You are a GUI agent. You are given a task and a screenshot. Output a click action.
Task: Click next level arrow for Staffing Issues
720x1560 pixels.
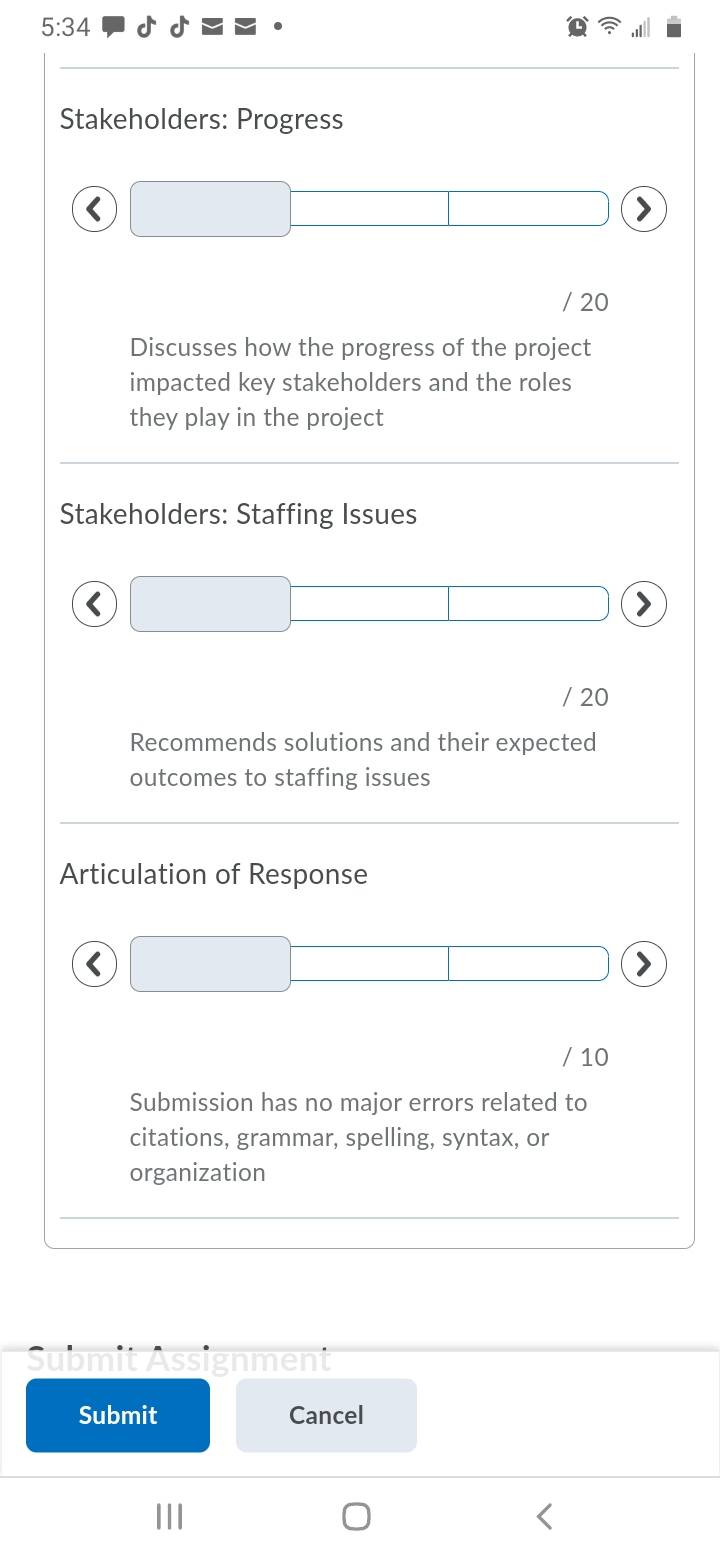pyautogui.click(x=644, y=604)
